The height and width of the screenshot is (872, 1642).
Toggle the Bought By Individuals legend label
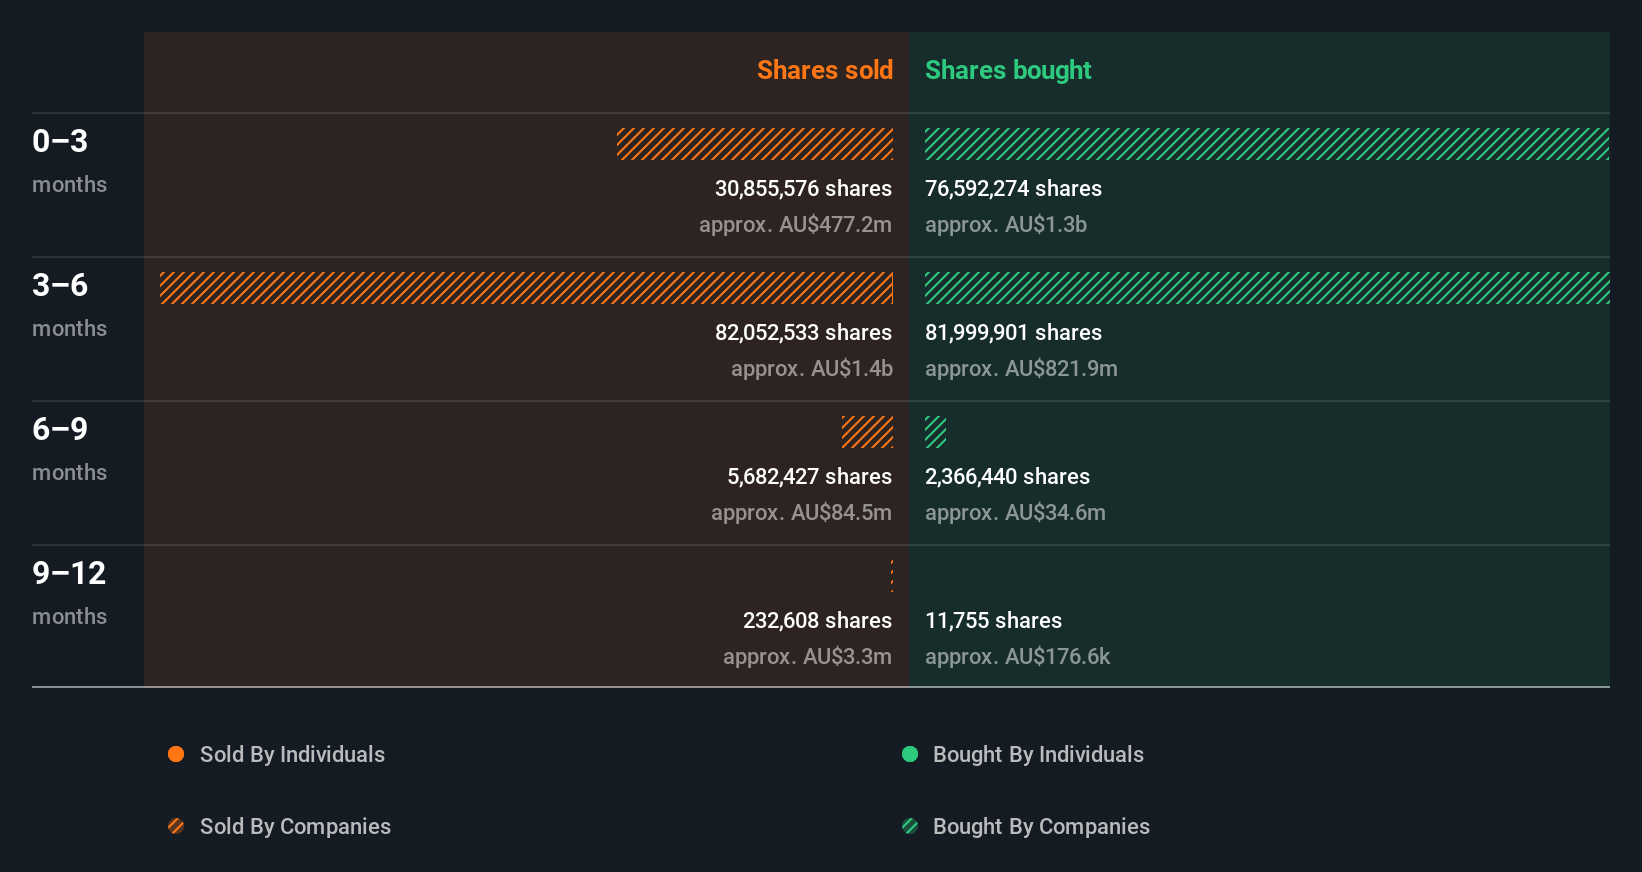1038,754
